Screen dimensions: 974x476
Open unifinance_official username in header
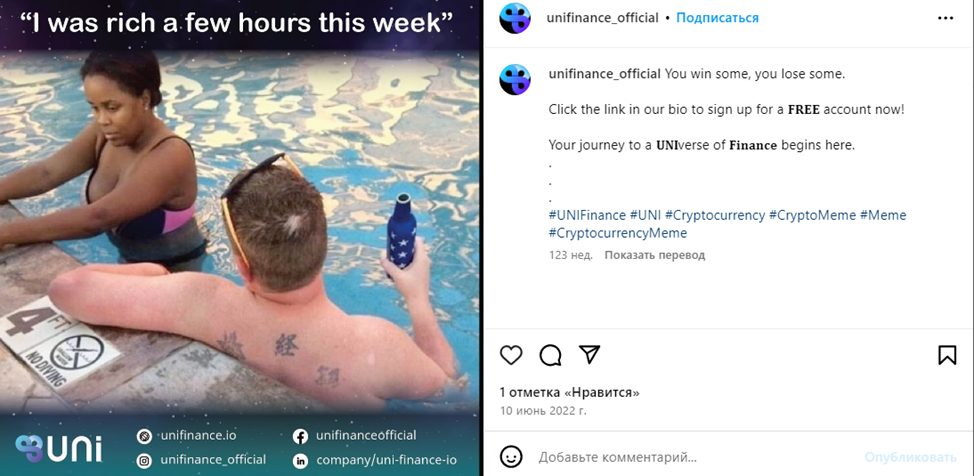pos(603,17)
